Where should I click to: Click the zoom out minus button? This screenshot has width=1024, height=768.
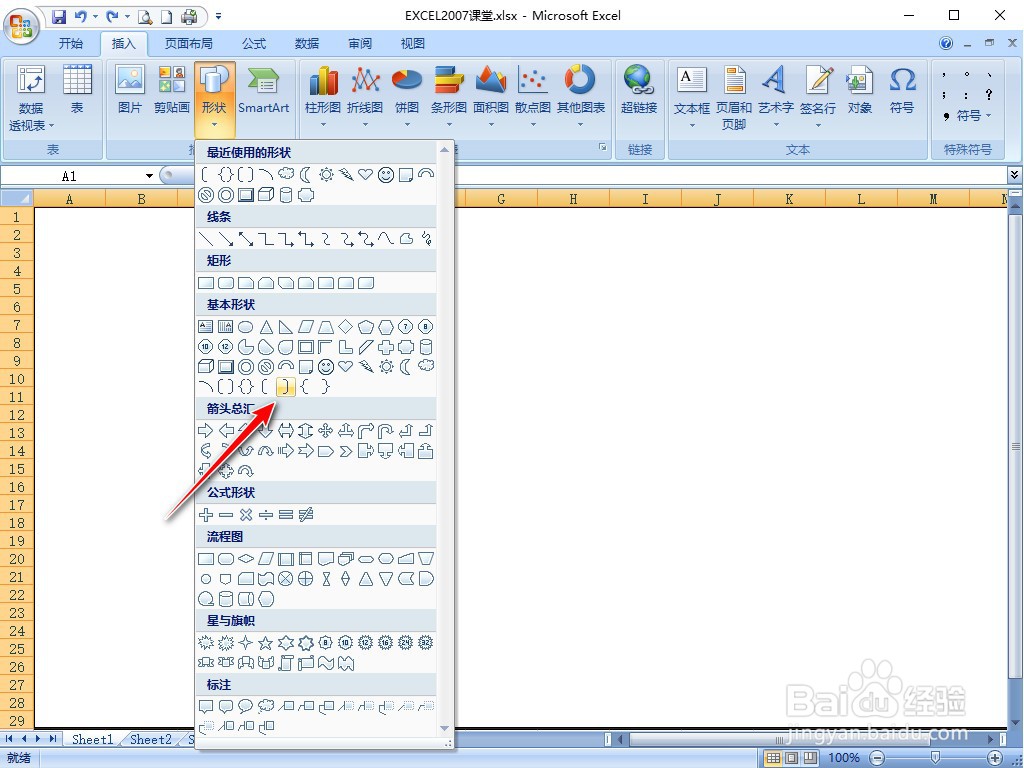coord(877,758)
